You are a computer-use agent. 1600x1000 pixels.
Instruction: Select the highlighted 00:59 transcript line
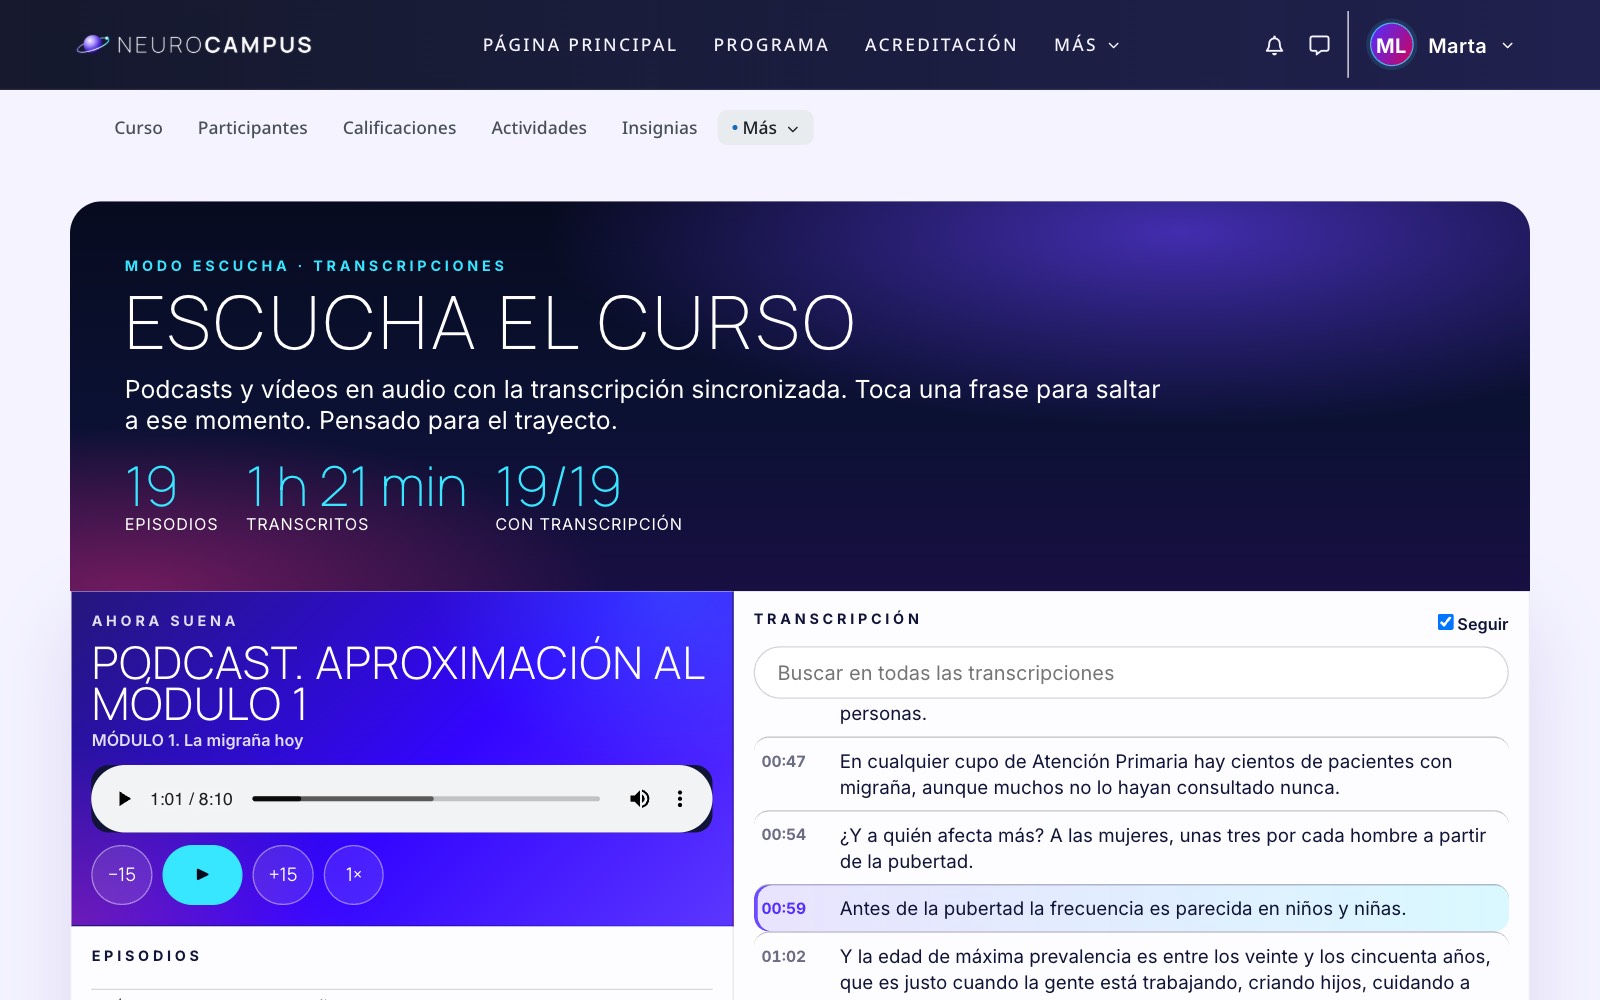[1131, 908]
